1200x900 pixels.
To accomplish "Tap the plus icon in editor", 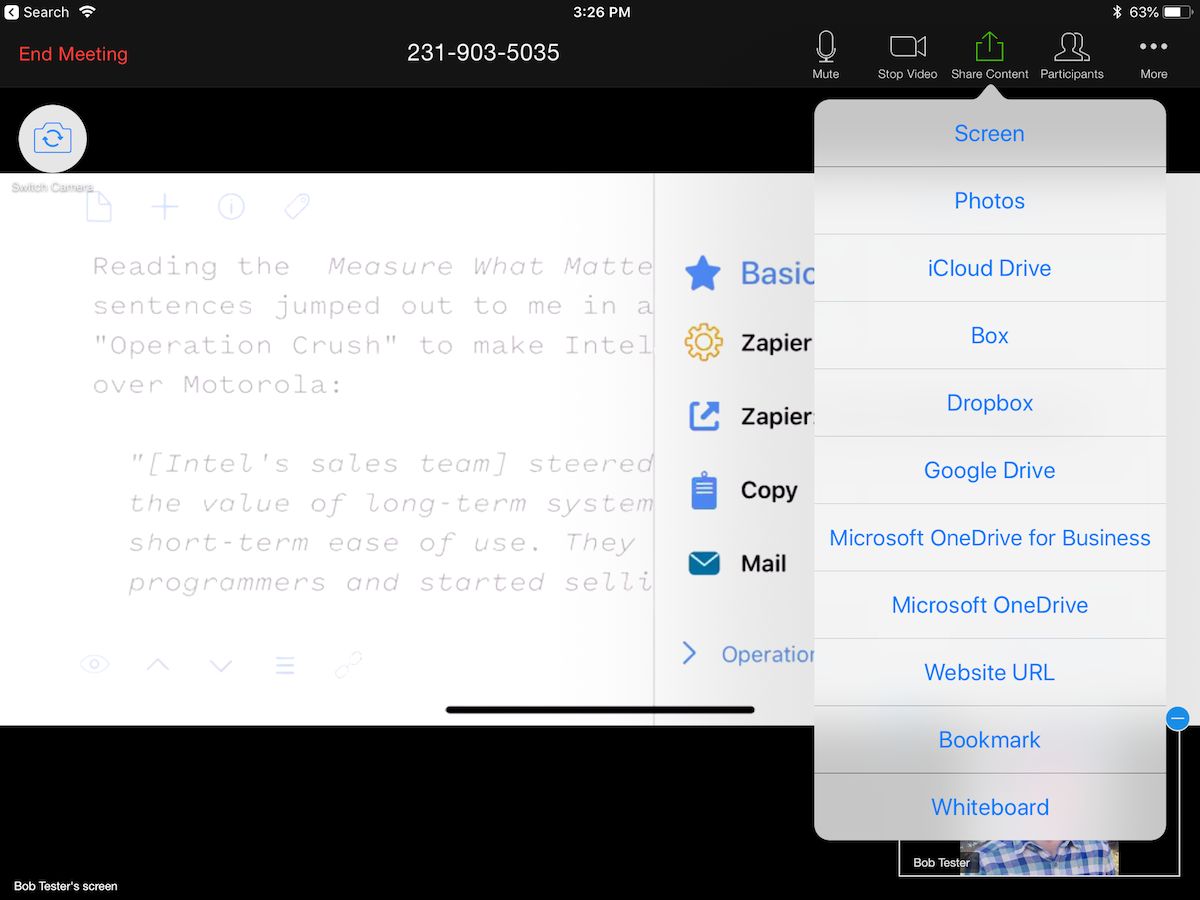I will click(164, 207).
